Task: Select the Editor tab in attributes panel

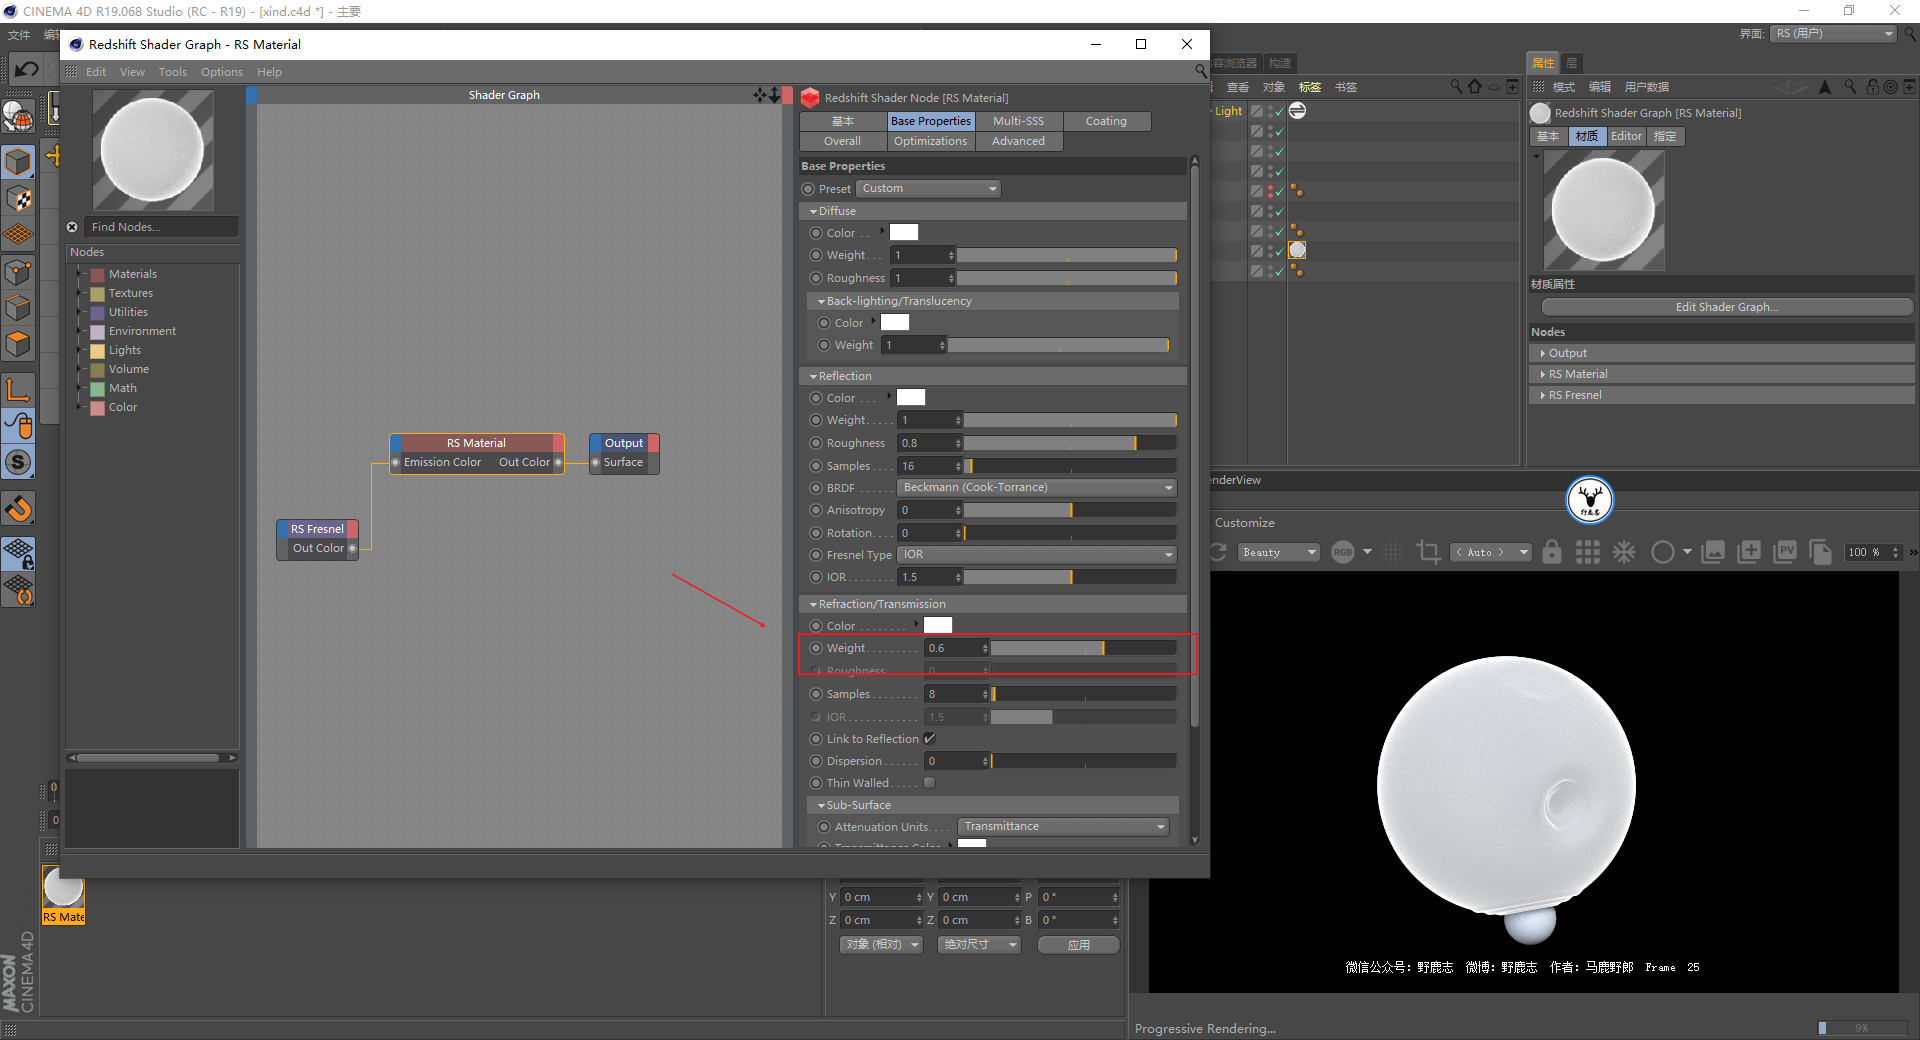Action: pyautogui.click(x=1626, y=136)
